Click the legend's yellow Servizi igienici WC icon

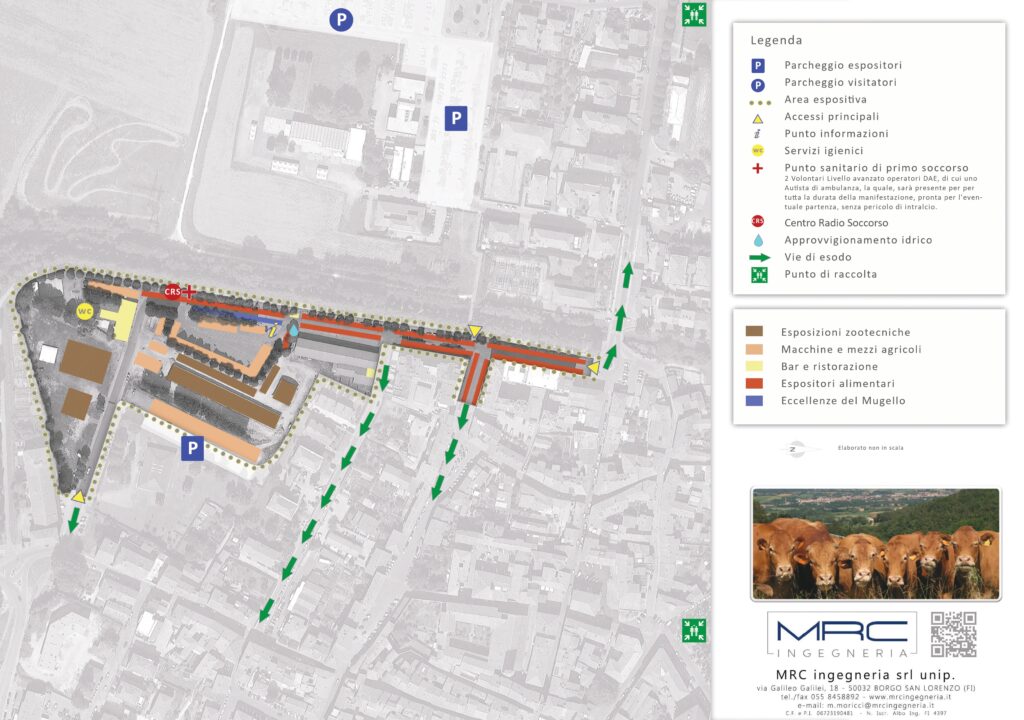point(758,151)
